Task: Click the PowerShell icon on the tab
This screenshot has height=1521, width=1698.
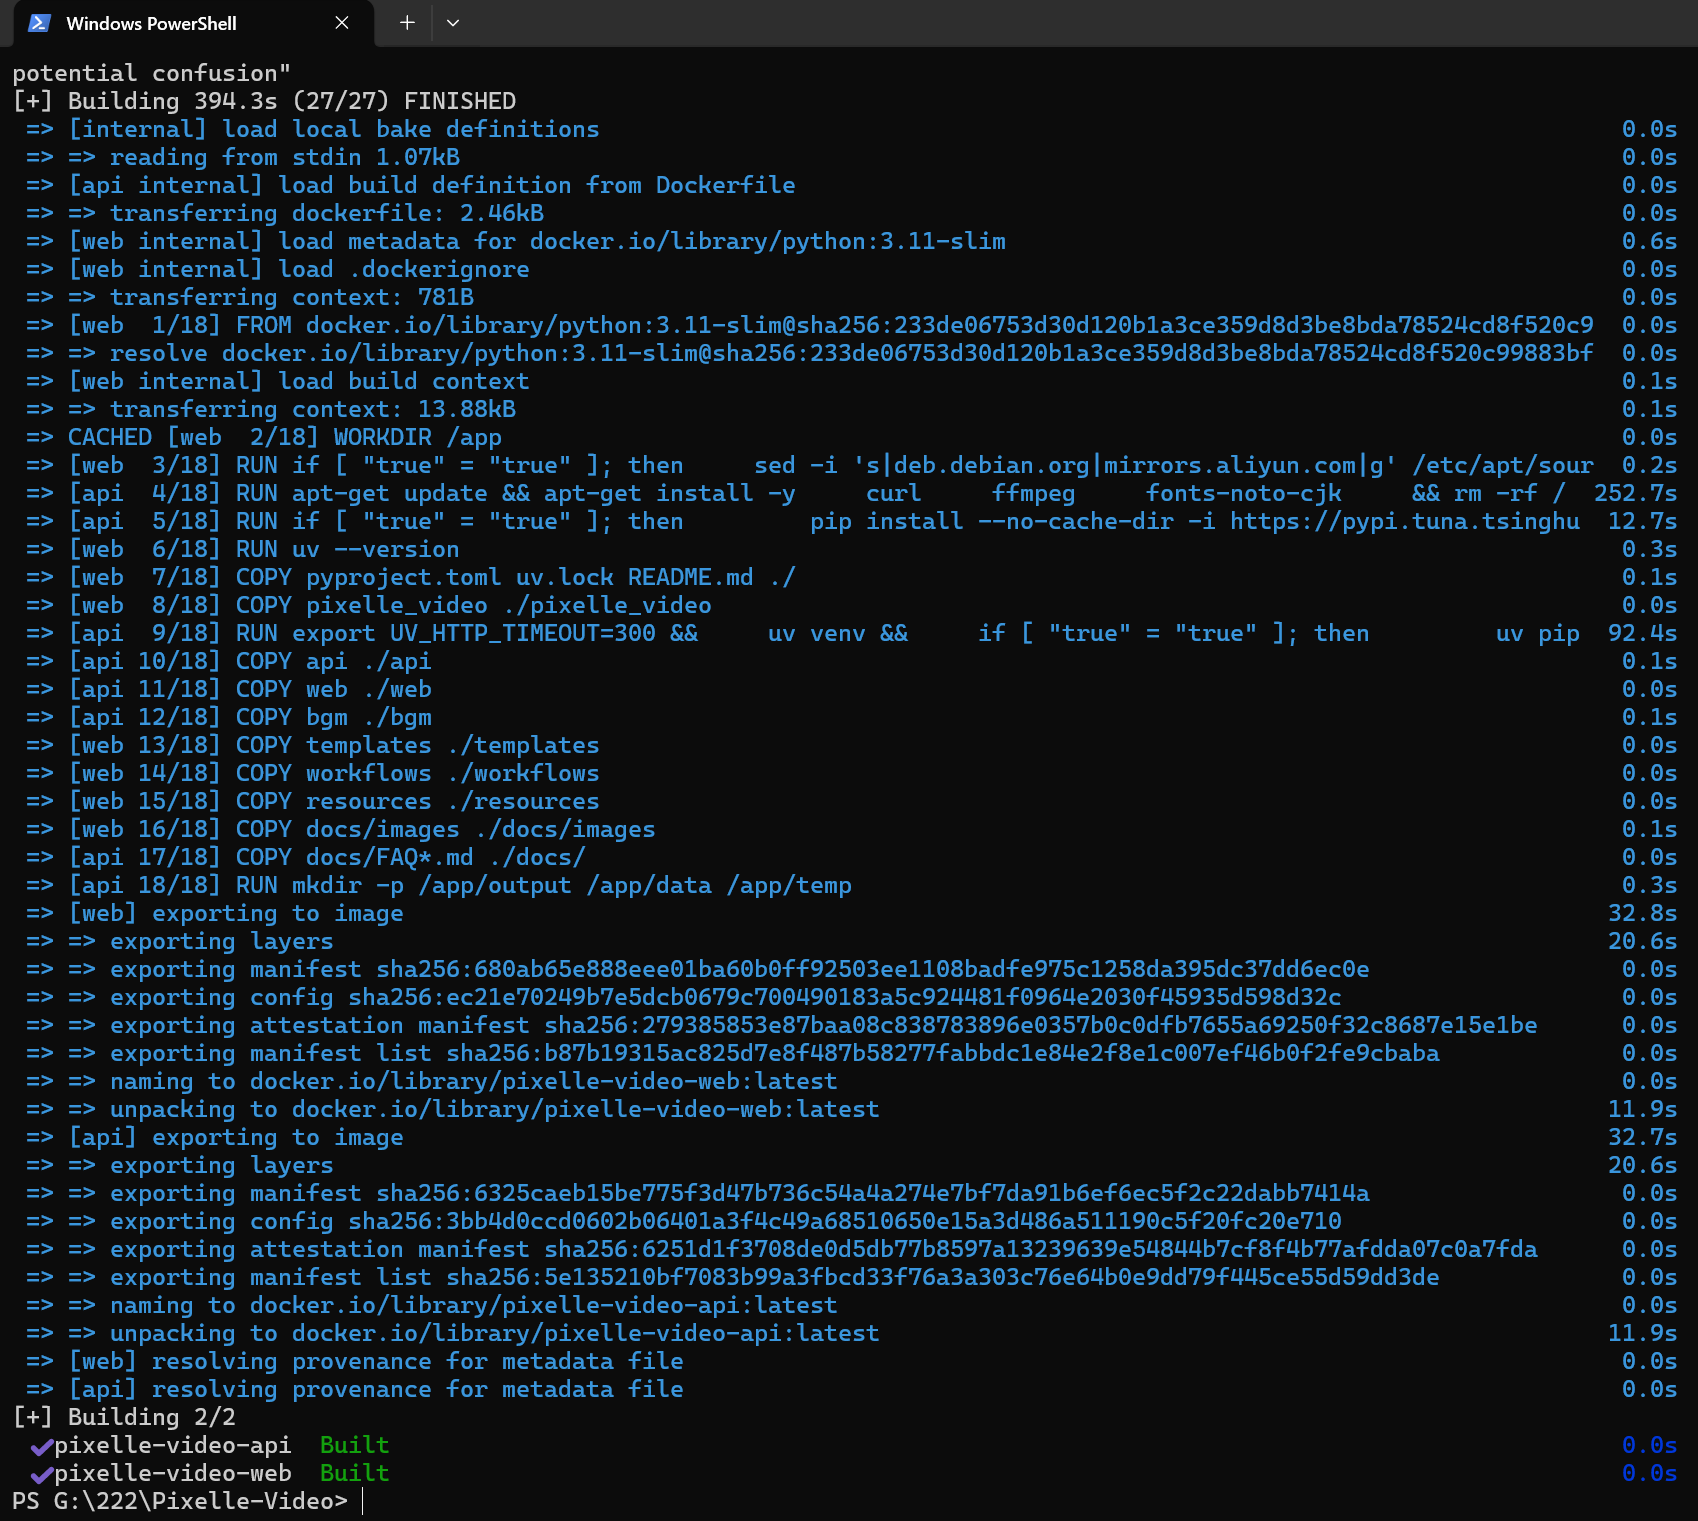Action: click(x=39, y=23)
